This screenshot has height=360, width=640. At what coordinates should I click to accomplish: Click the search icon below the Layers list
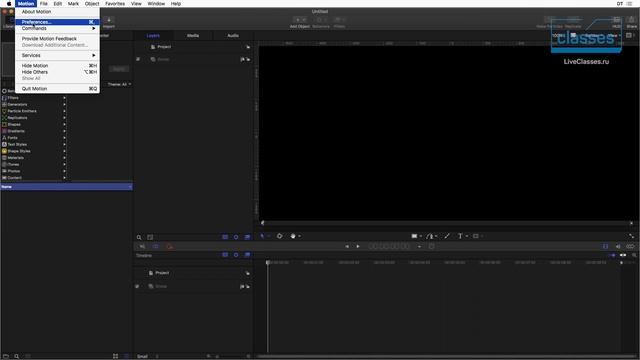click(x=139, y=237)
